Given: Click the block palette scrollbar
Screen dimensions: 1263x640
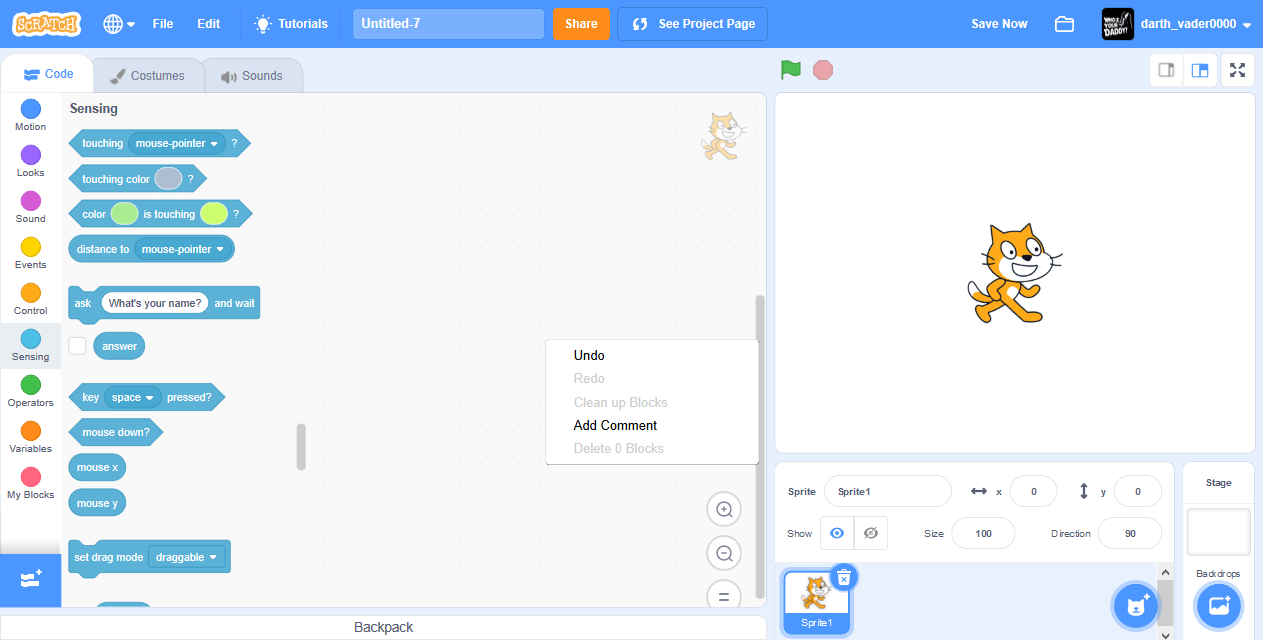Looking at the screenshot, I should [301, 447].
